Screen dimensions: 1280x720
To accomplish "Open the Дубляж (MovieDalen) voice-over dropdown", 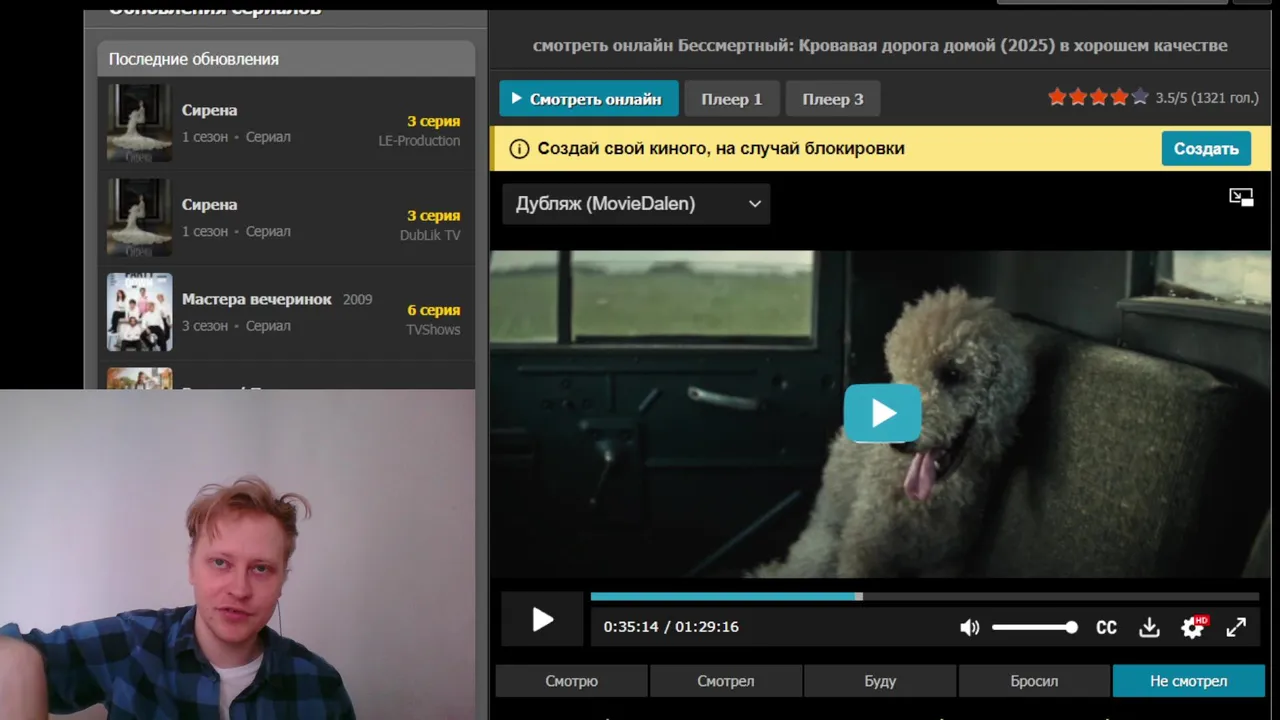I will (636, 204).
